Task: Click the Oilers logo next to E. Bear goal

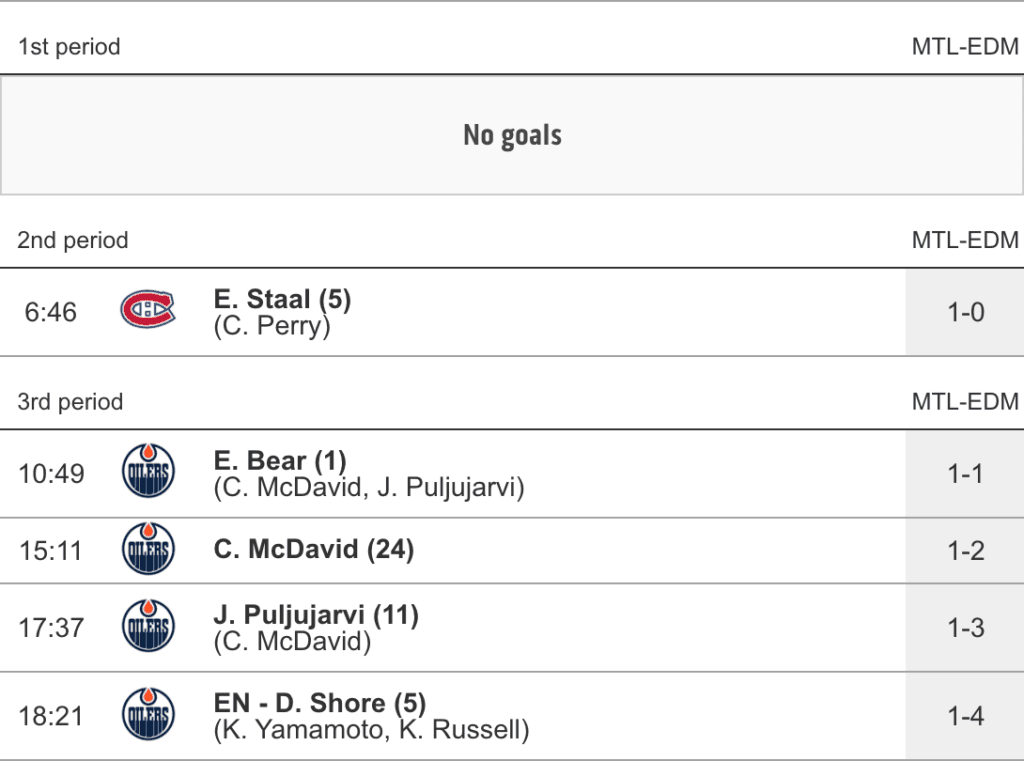Action: click(147, 473)
